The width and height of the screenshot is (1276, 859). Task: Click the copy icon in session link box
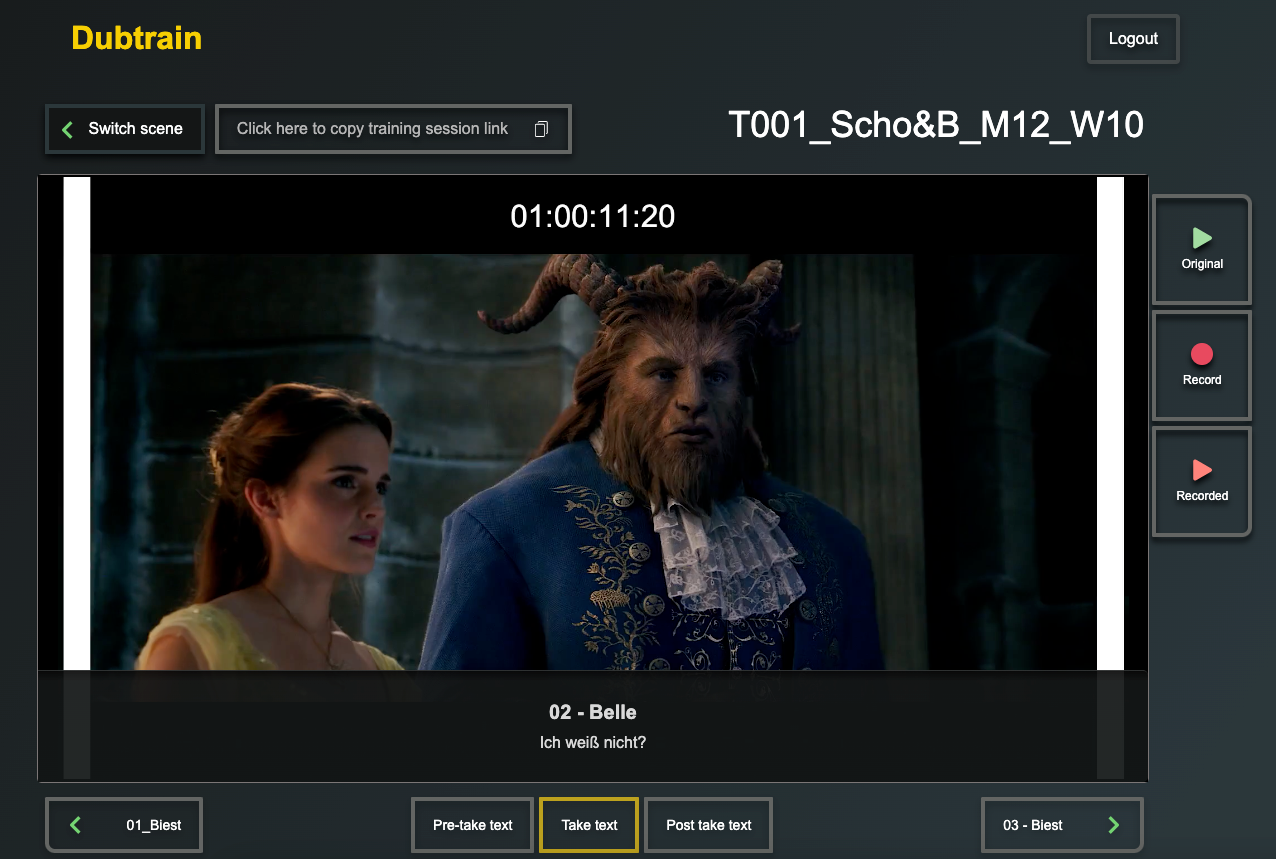(541, 129)
